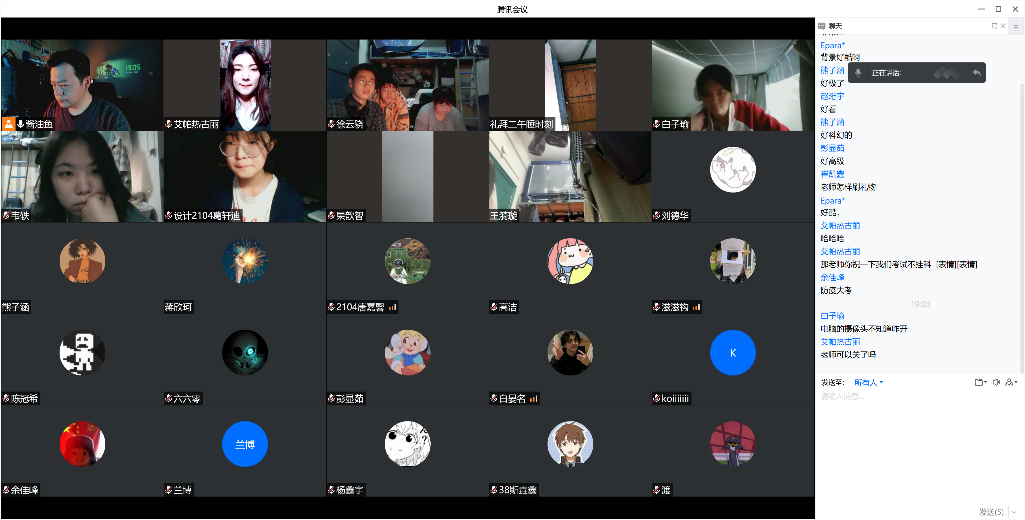Click muted mic icon beside 设计2104葛轩迪
This screenshot has height=520, width=1025.
point(169,215)
